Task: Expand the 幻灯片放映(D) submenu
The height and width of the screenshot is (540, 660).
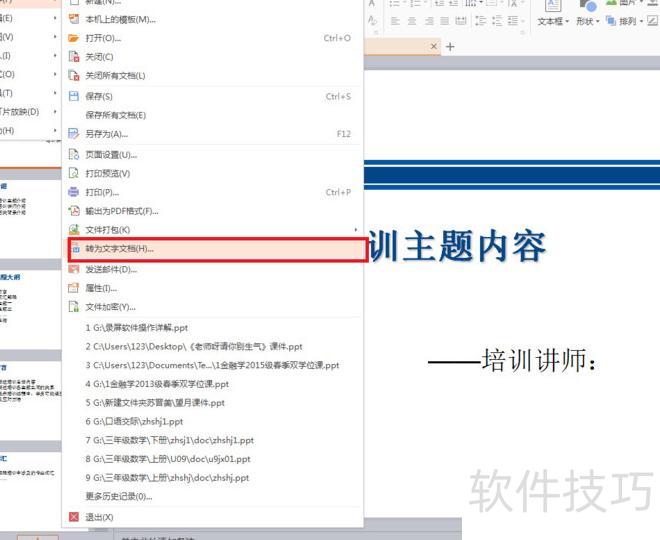Action: coord(55,112)
